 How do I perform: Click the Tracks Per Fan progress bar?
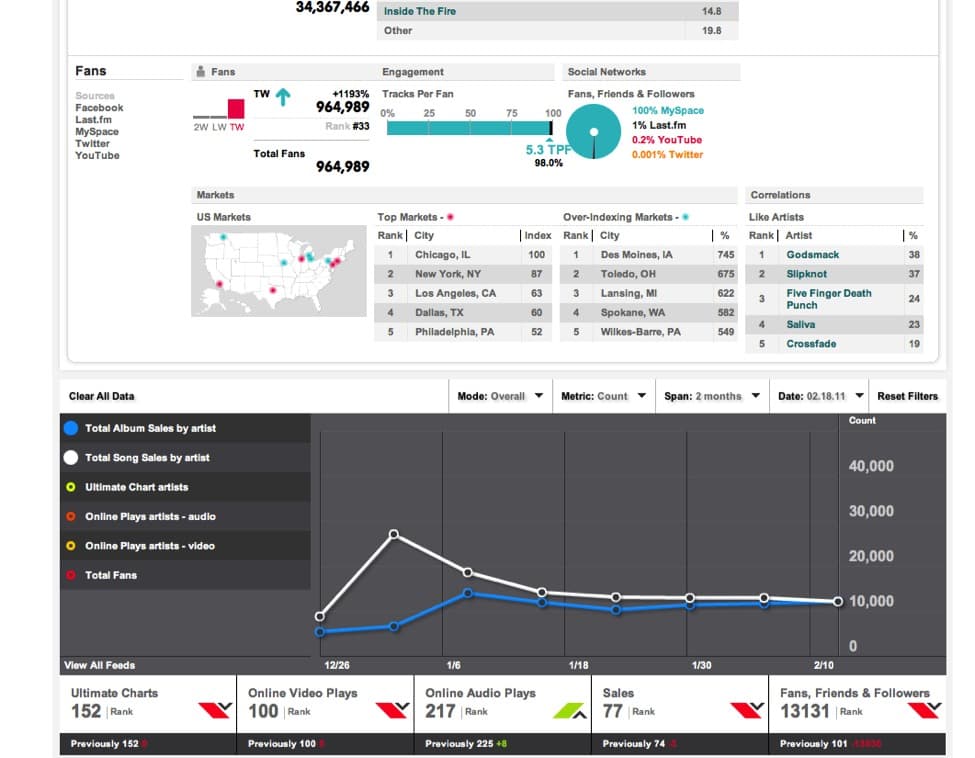point(469,127)
